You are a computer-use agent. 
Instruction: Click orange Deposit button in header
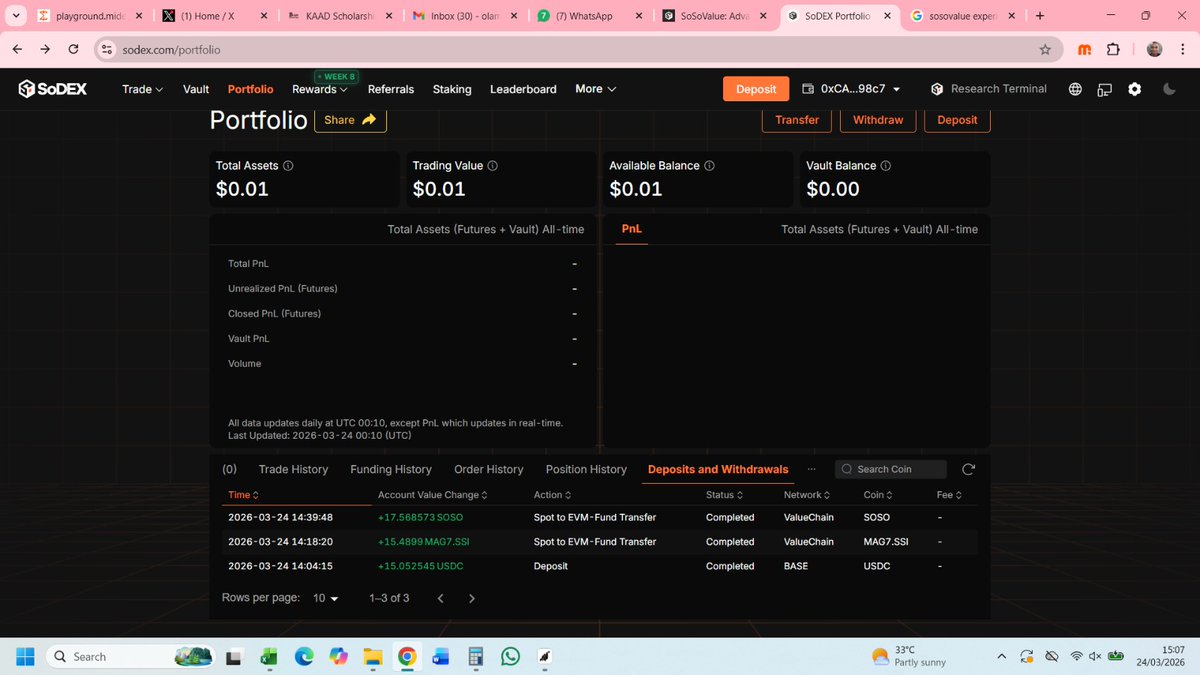pyautogui.click(x=756, y=89)
